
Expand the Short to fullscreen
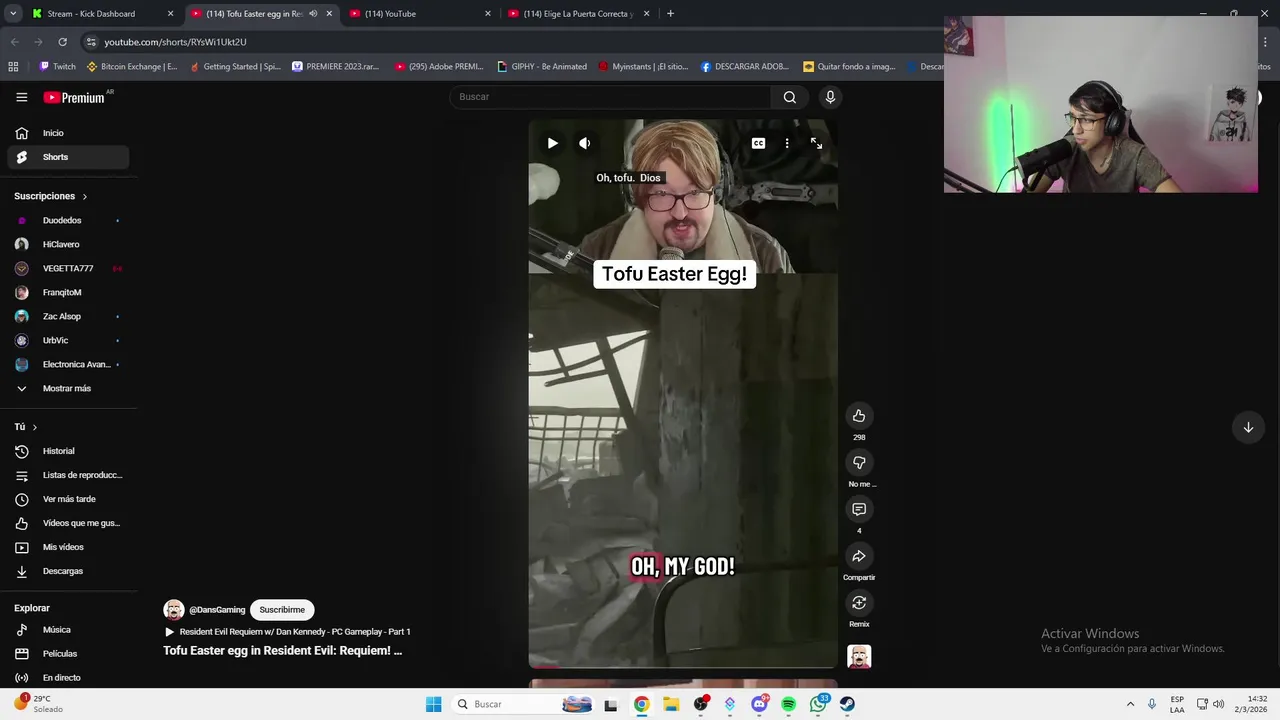(x=816, y=143)
